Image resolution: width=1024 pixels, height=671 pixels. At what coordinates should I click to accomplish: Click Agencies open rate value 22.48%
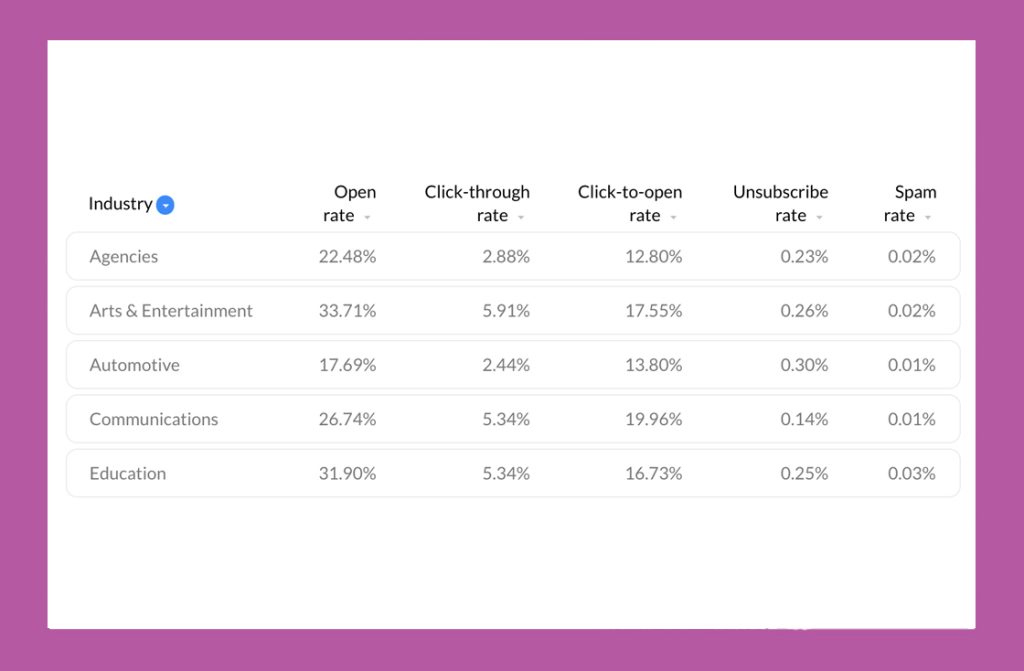[x=347, y=257]
